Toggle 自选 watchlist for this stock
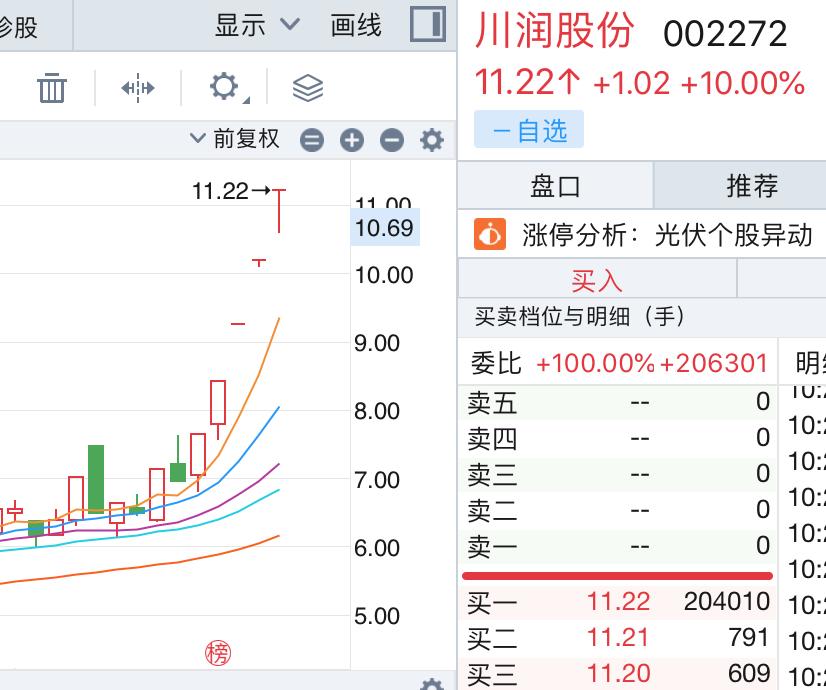 pyautogui.click(x=528, y=130)
